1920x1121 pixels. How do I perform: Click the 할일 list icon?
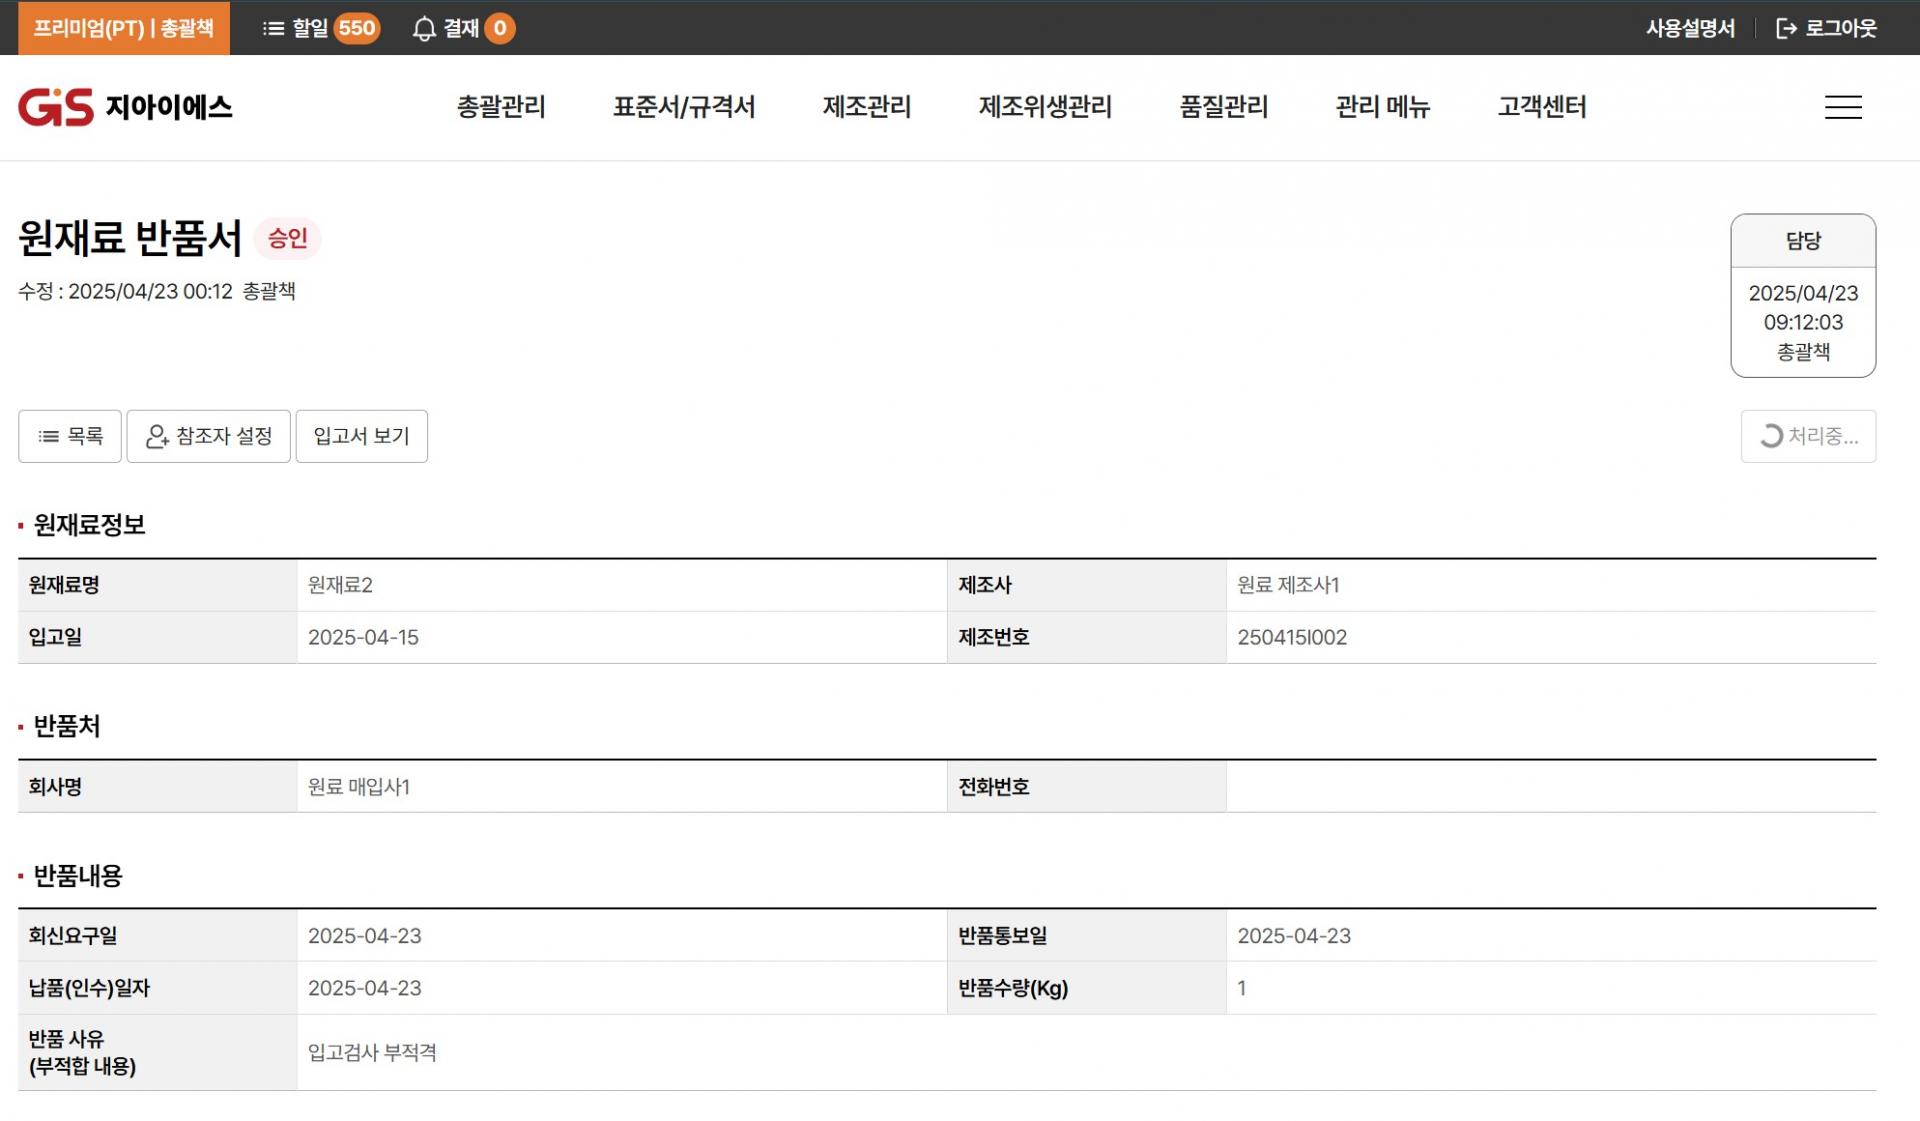[273, 29]
